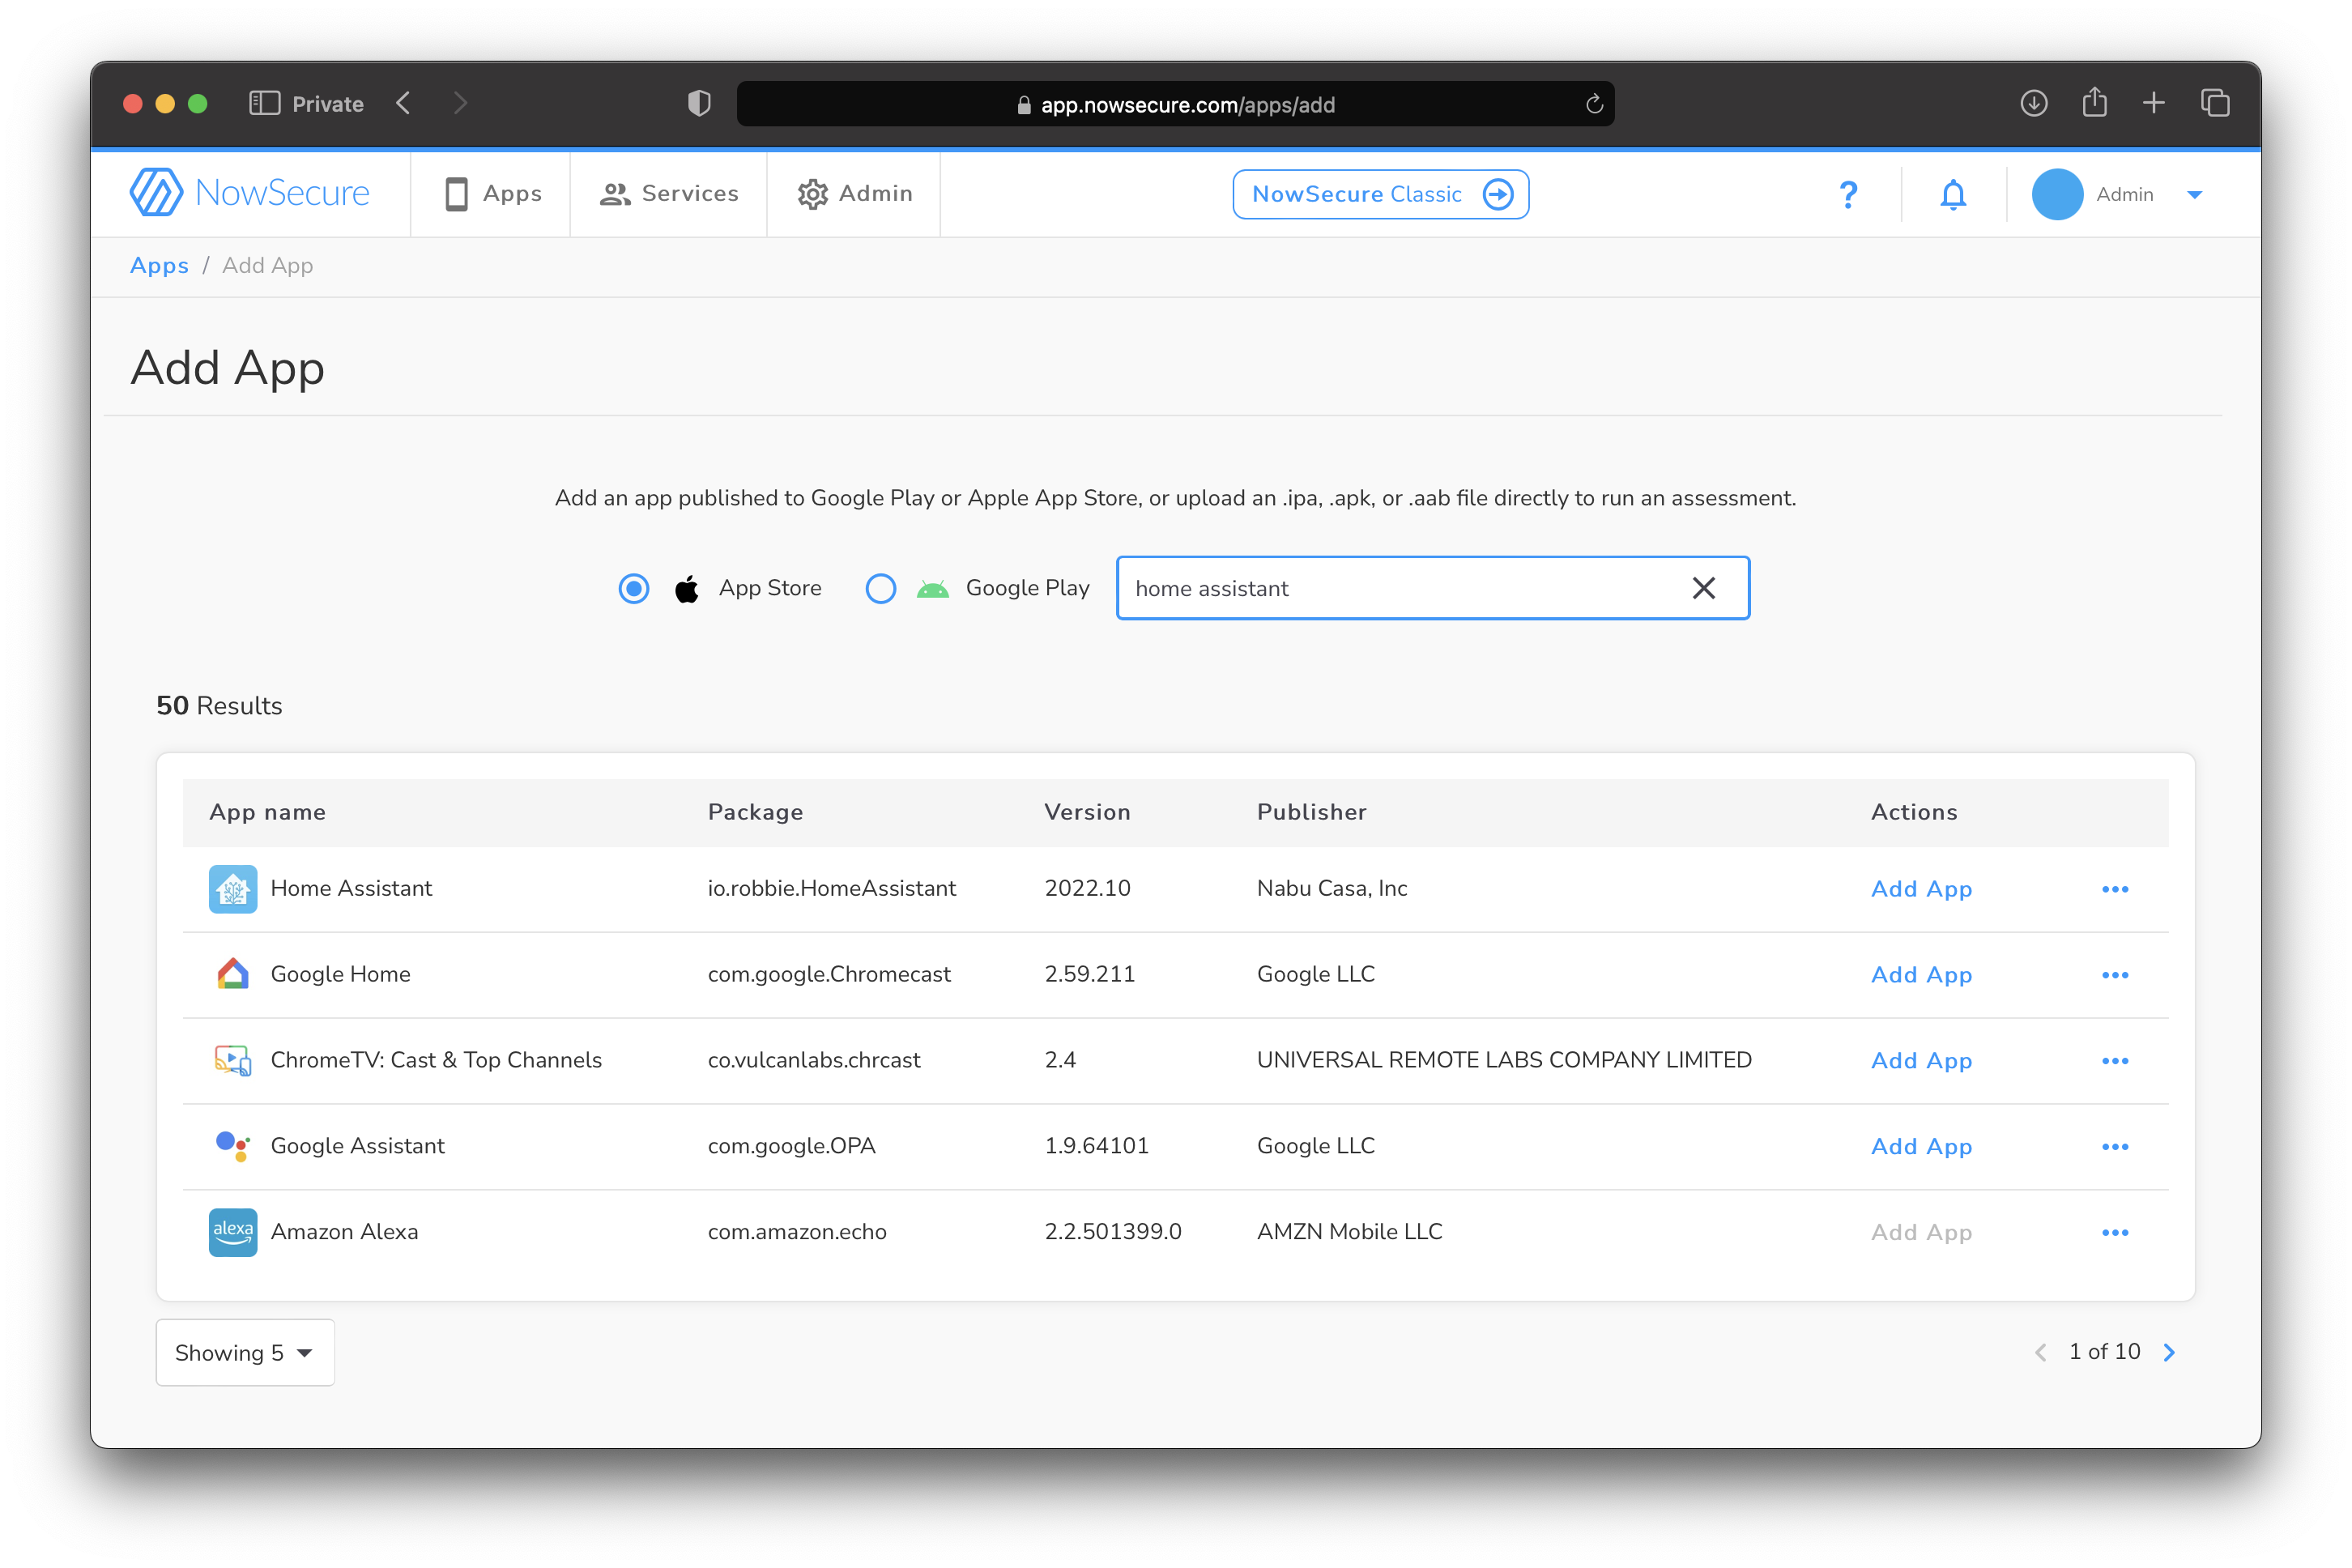This screenshot has height=1568, width=2352.
Task: Click the Private browsing label
Action: point(328,104)
